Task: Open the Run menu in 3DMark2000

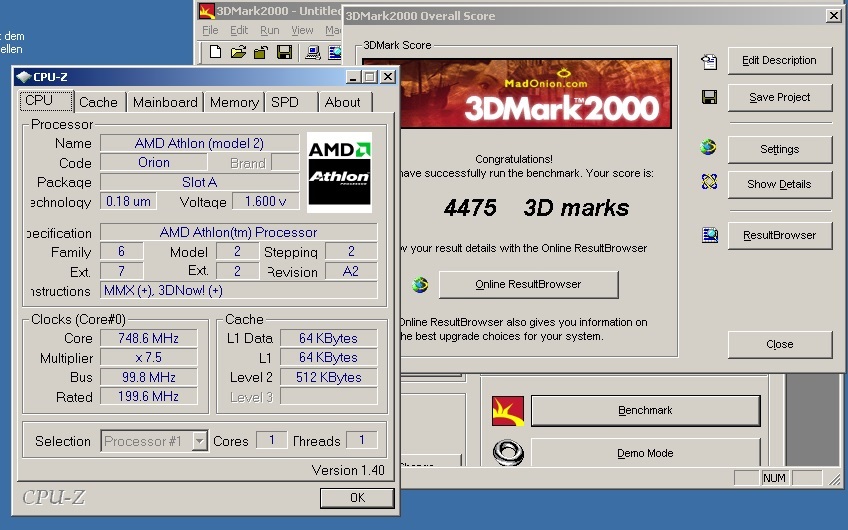Action: pos(269,30)
